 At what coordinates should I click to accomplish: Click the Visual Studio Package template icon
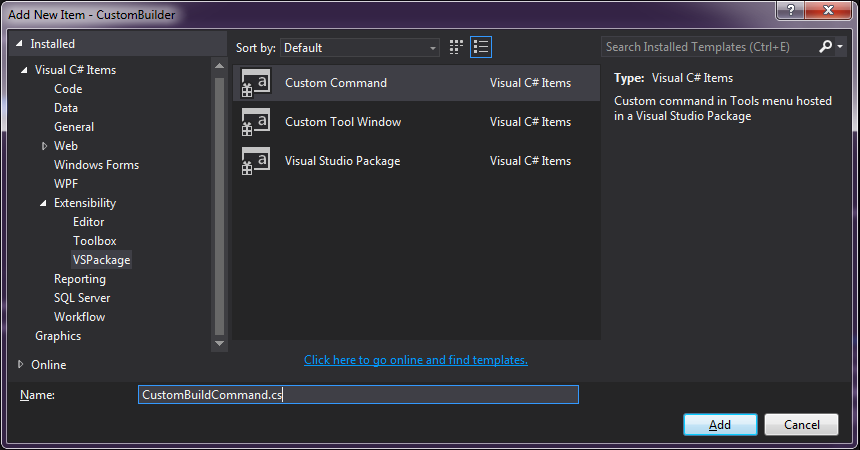(x=256, y=161)
